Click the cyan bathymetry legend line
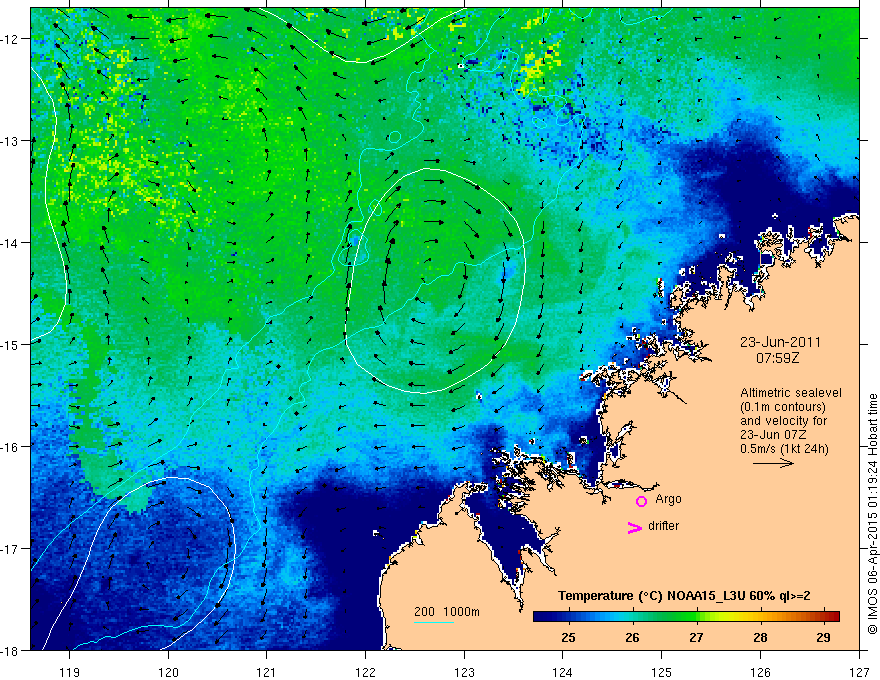This screenshot has width=880, height=680. [x=434, y=622]
